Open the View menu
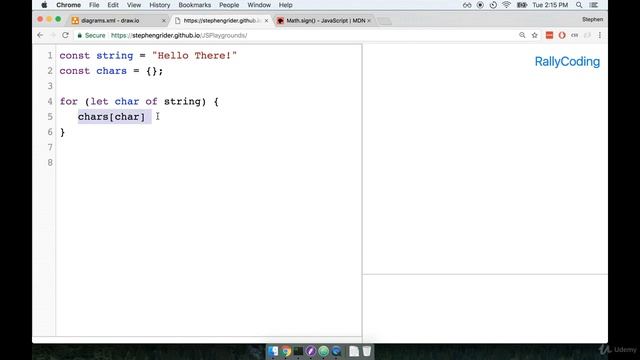 [133, 5]
